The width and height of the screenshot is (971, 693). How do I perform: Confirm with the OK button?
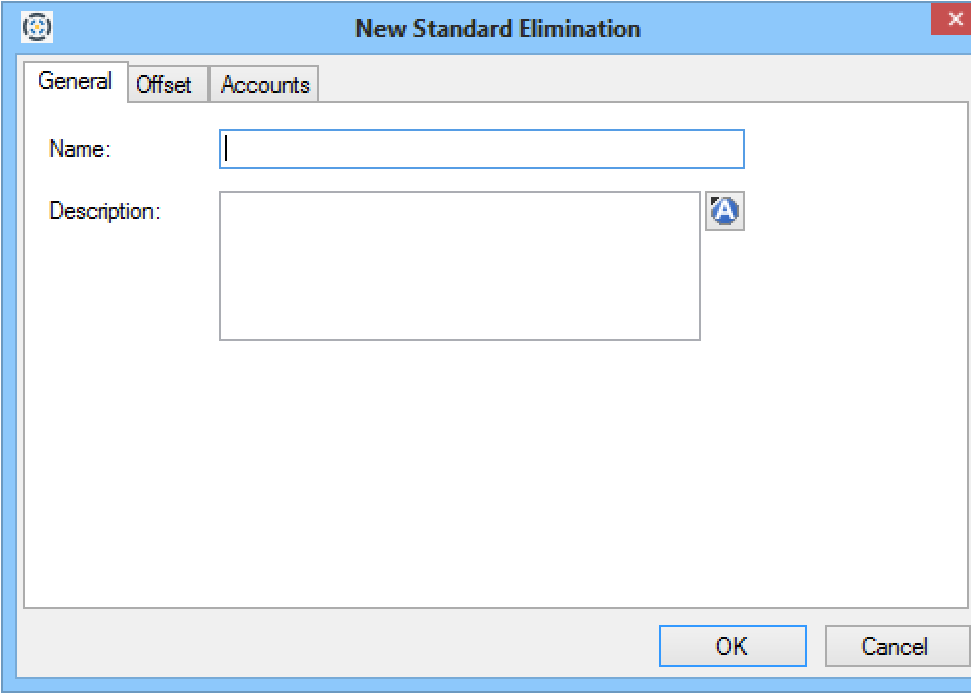732,646
